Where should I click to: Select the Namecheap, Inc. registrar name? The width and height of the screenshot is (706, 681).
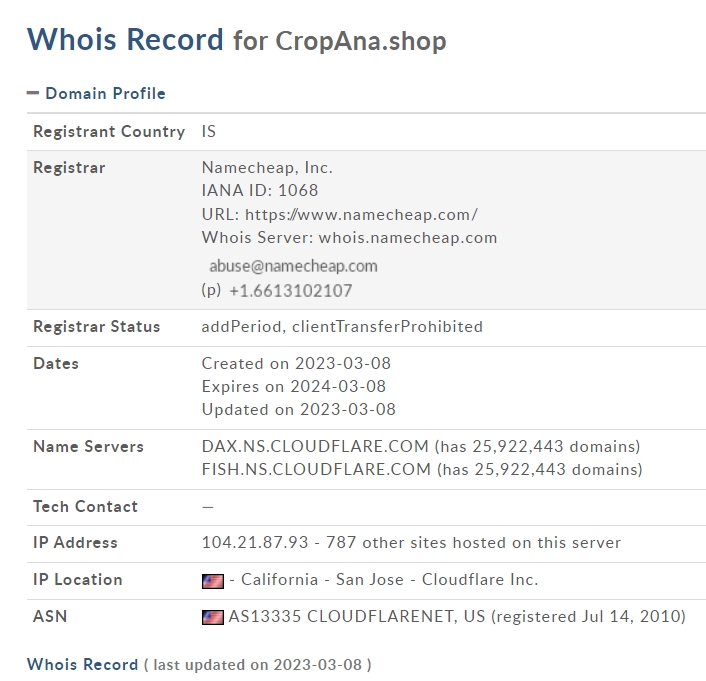[x=267, y=168]
